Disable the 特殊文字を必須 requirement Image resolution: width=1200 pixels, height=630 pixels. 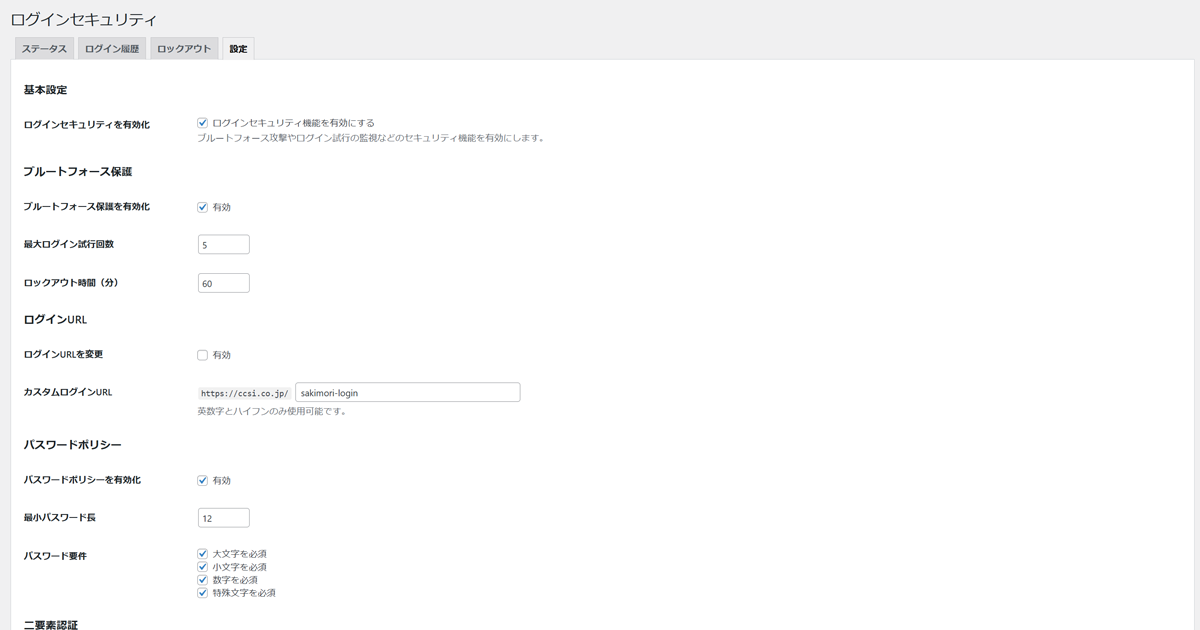tap(203, 593)
